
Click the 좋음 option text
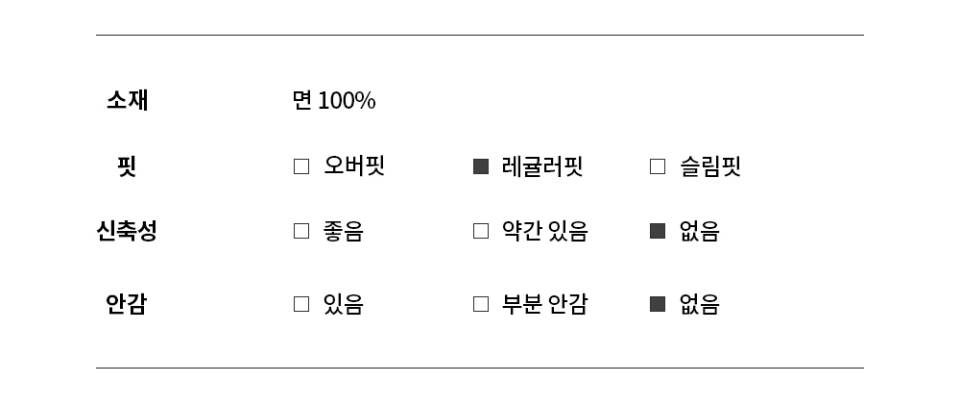[x=343, y=232]
